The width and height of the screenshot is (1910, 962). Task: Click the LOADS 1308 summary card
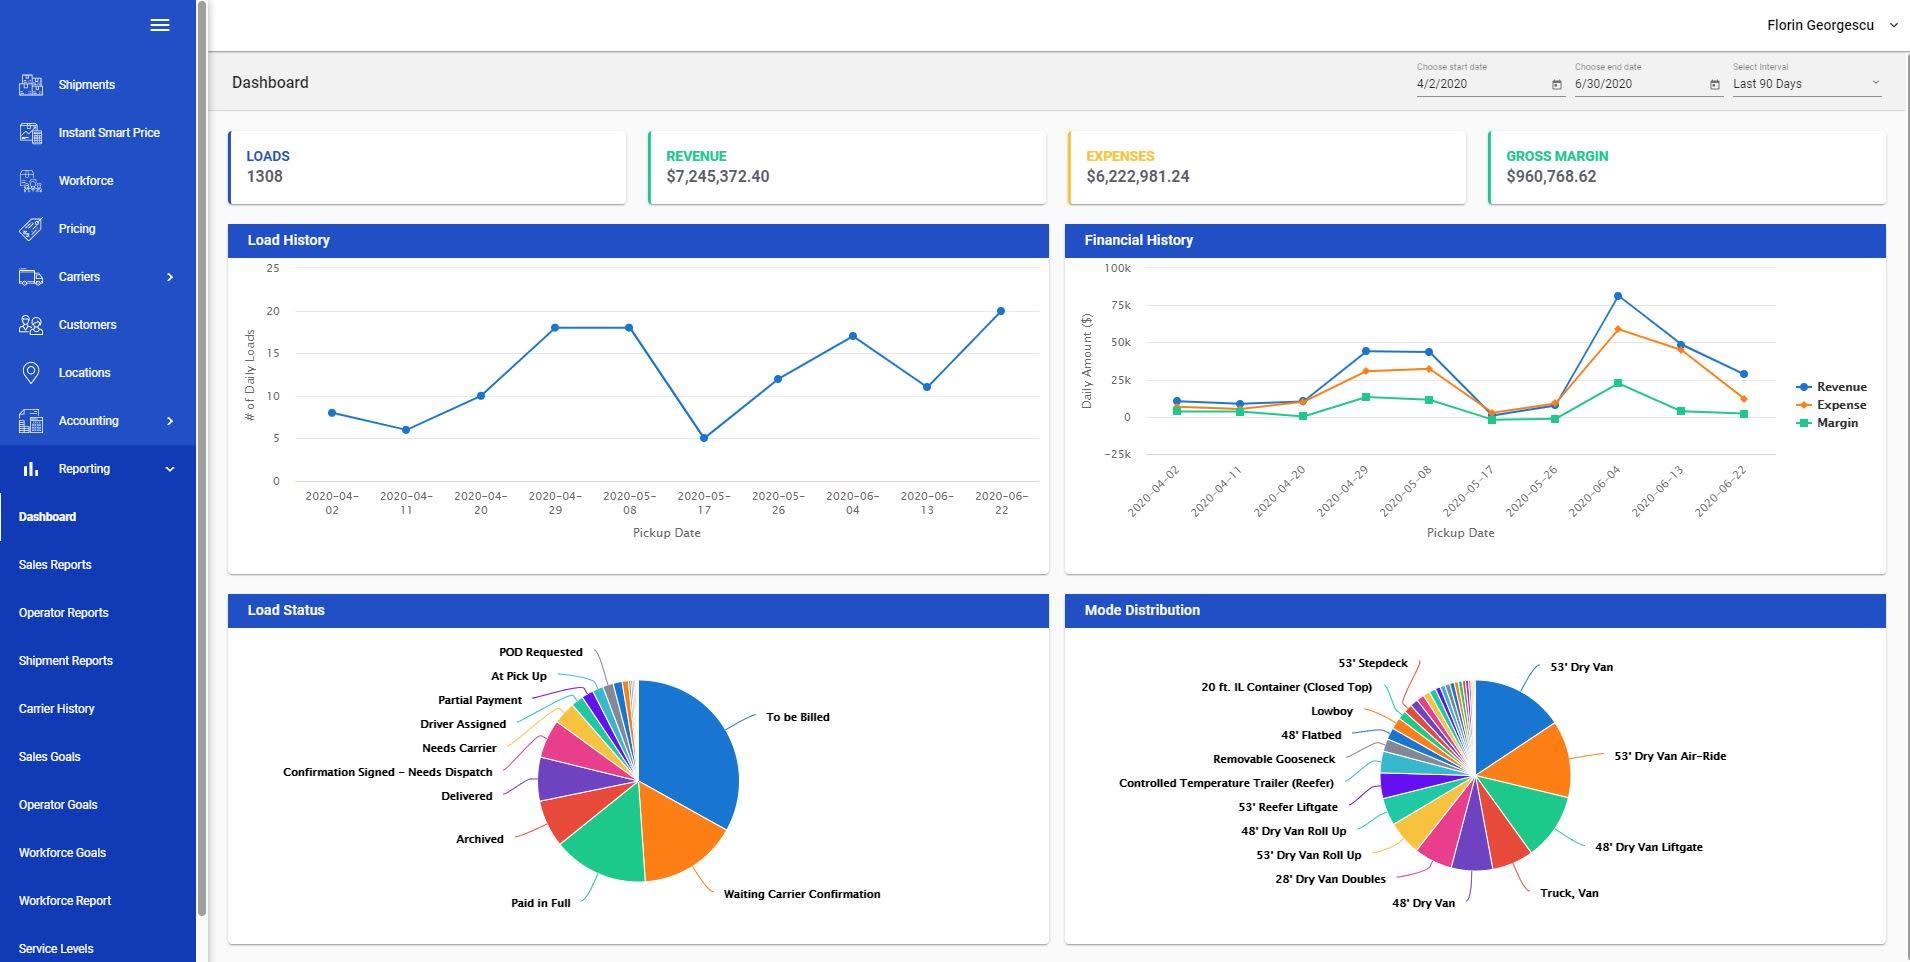[x=427, y=167]
